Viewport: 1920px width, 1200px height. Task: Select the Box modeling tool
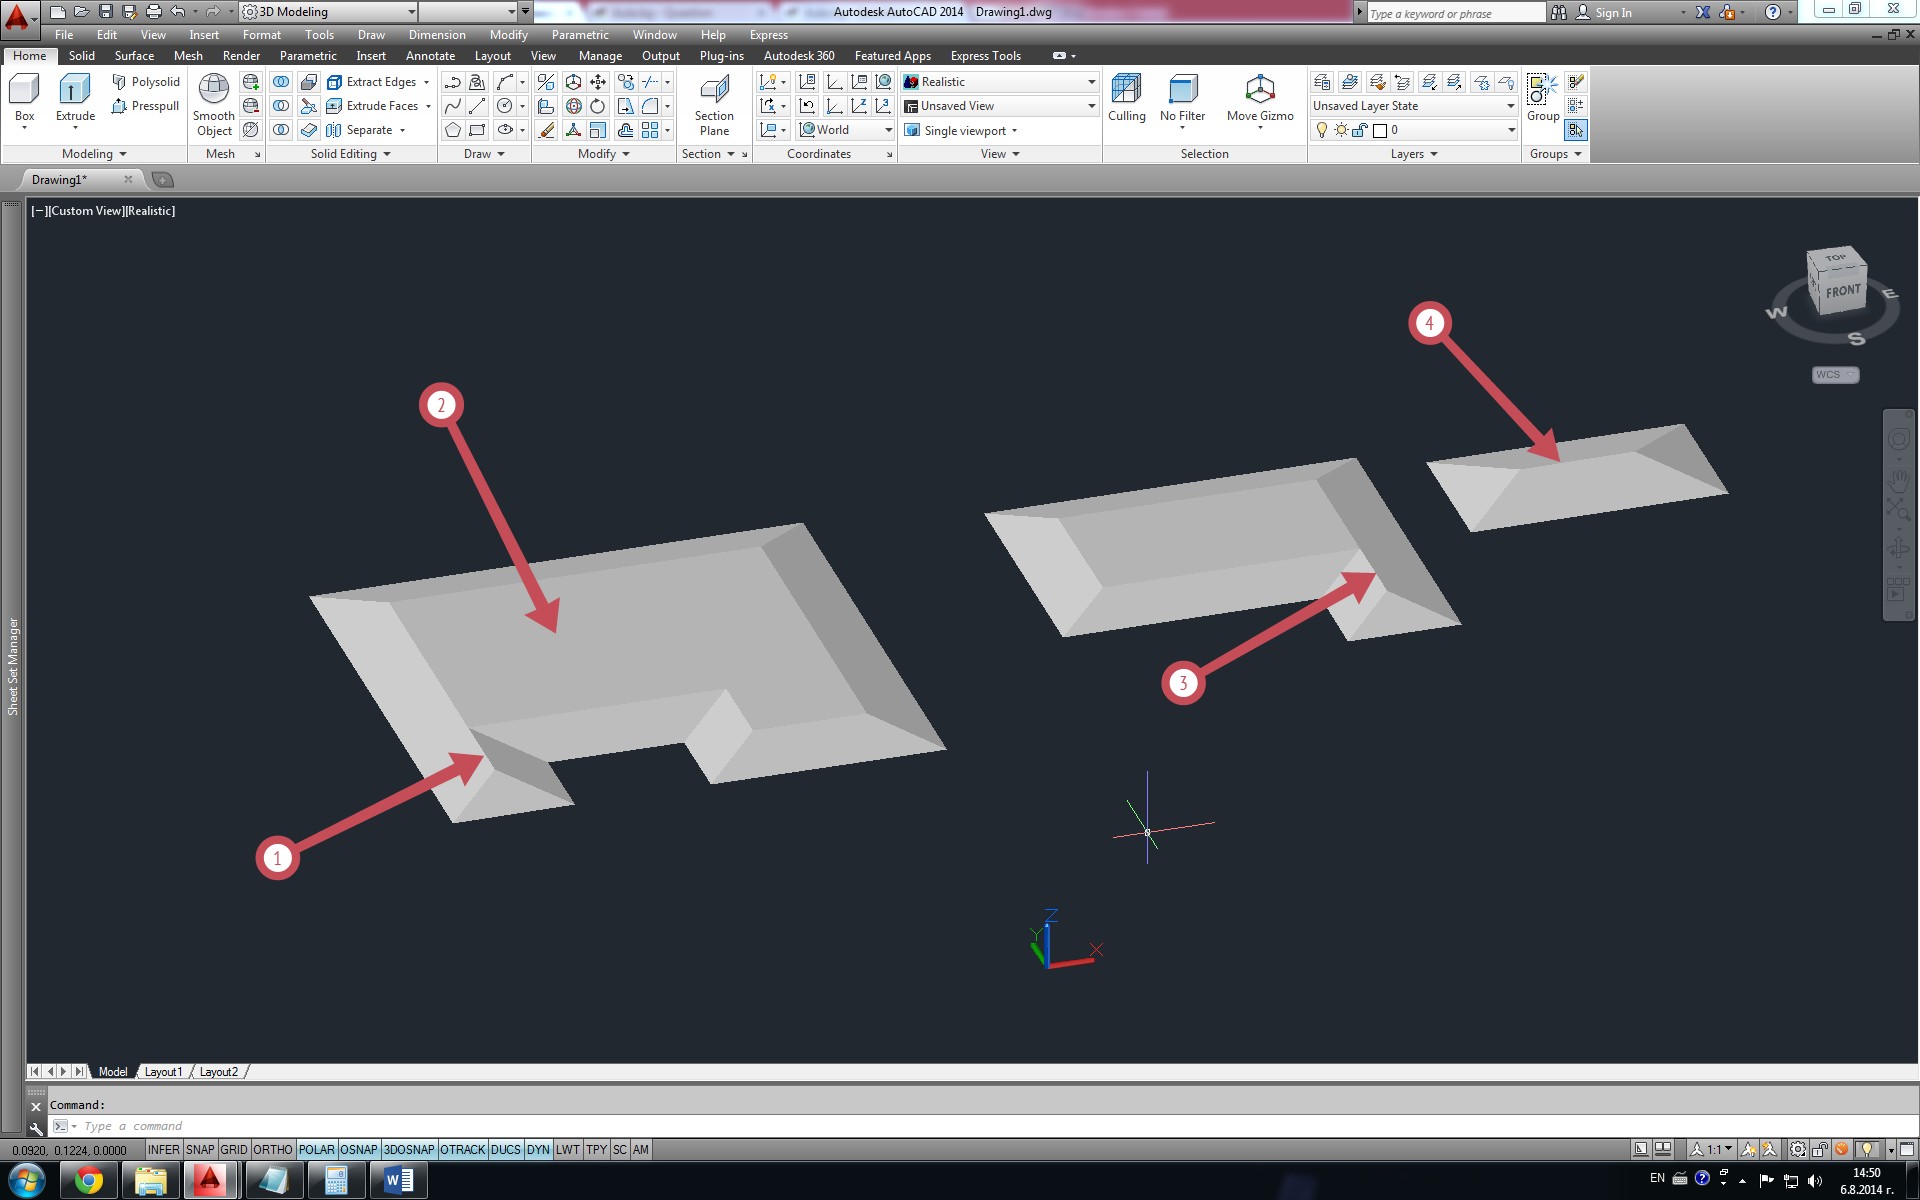(x=24, y=99)
